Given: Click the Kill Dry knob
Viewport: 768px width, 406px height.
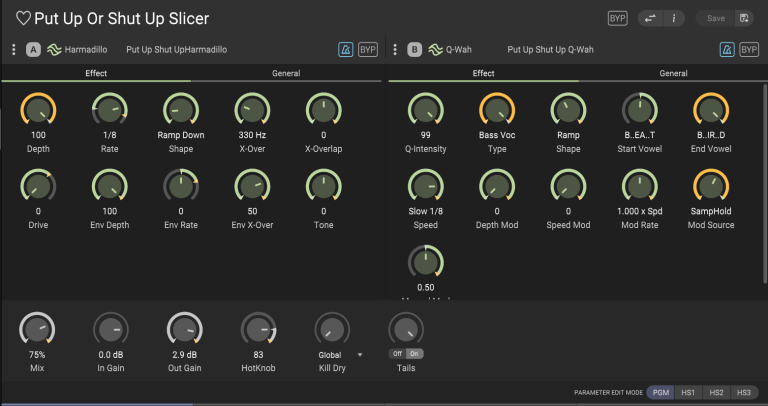Looking at the screenshot, I should click(332, 330).
